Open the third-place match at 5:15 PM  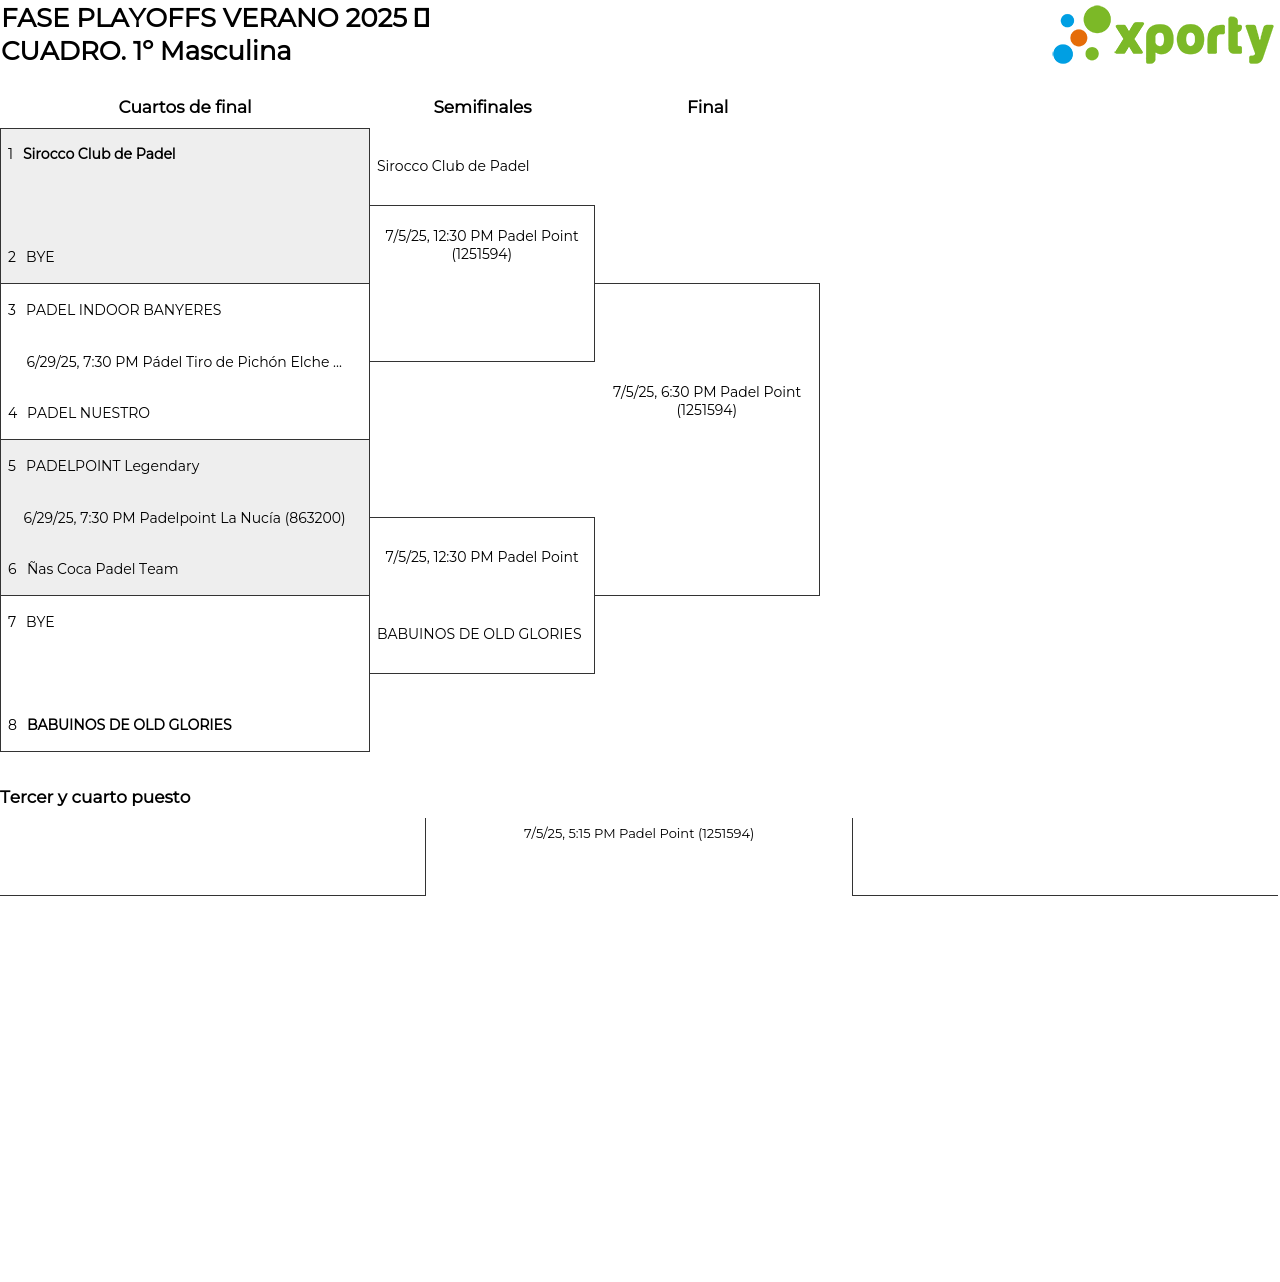638,834
